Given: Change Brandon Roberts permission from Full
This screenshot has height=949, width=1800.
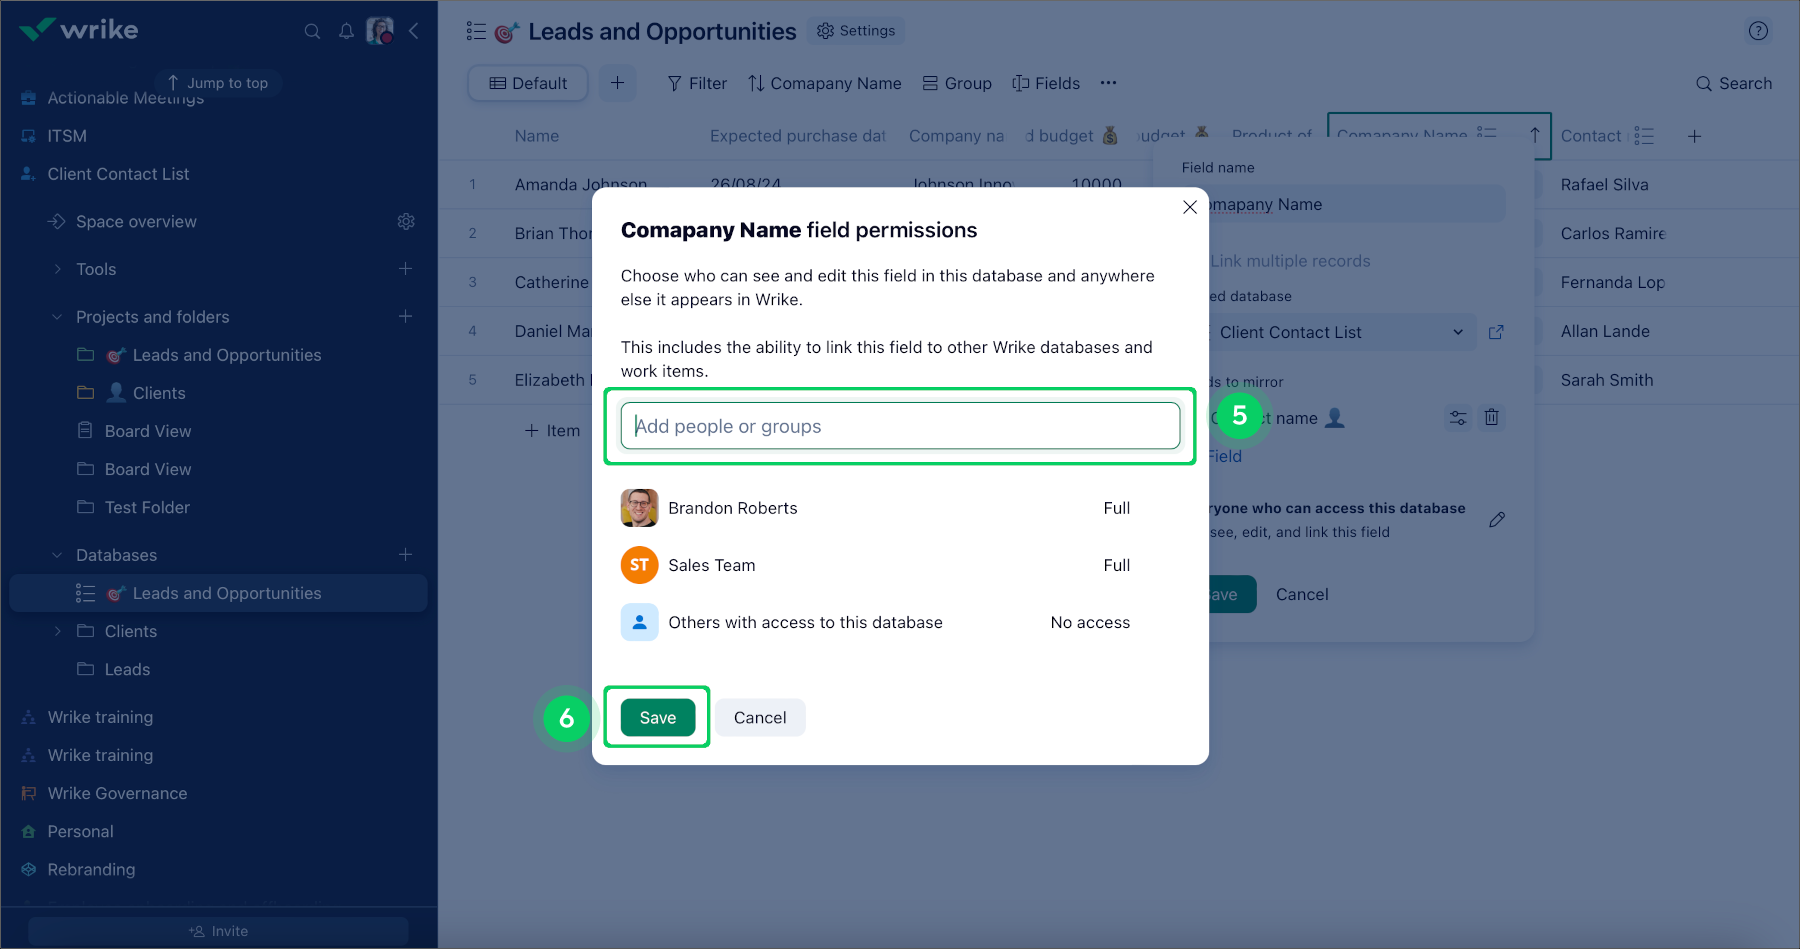Looking at the screenshot, I should tap(1116, 508).
